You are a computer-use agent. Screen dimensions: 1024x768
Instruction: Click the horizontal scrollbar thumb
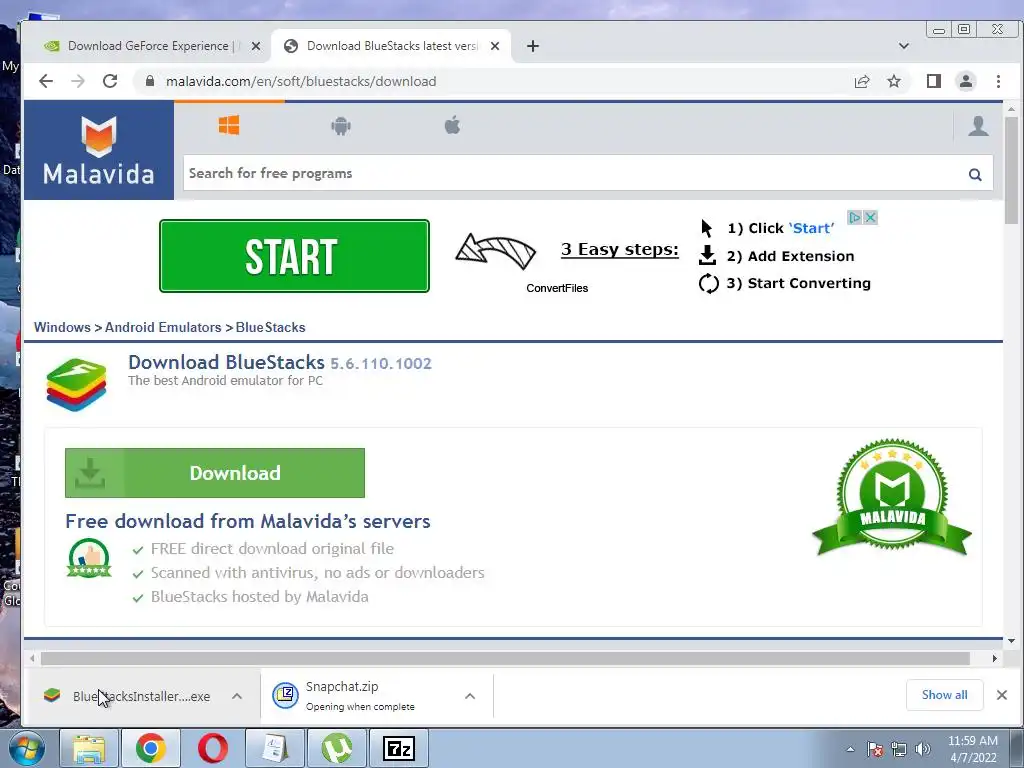505,658
